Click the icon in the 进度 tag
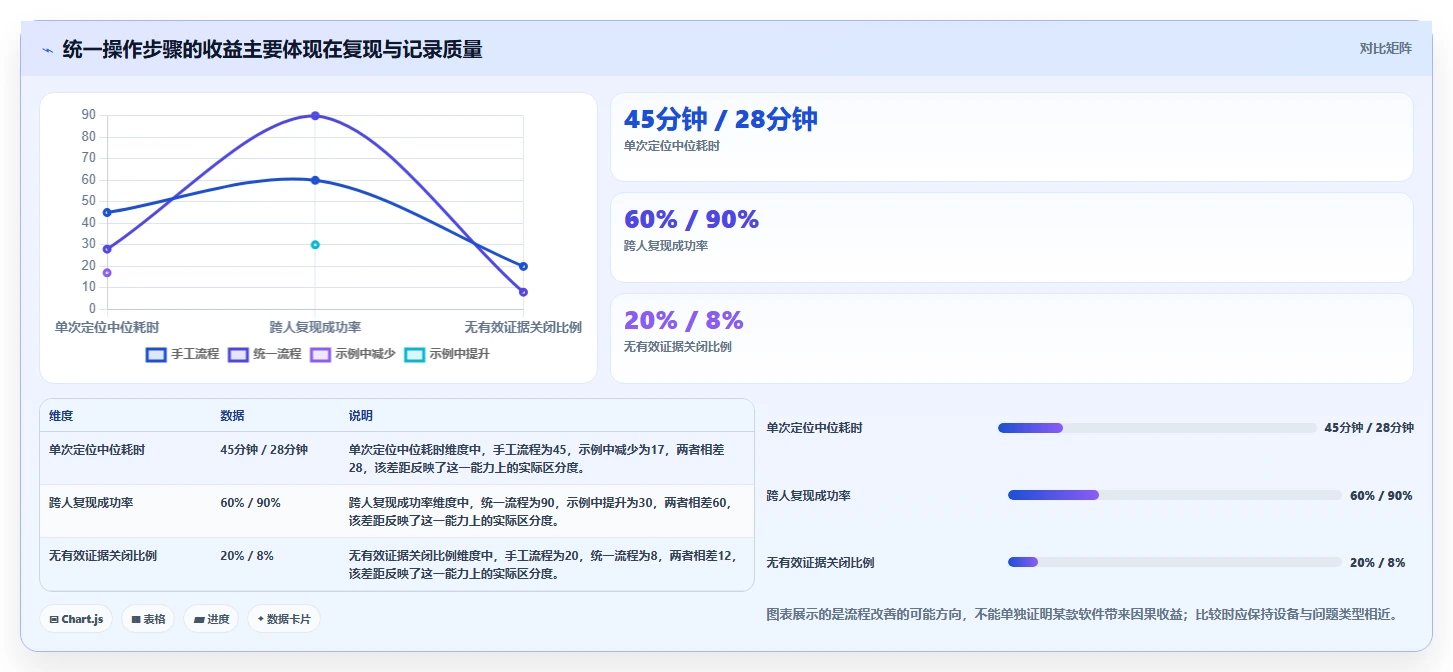1453x672 pixels. point(199,620)
